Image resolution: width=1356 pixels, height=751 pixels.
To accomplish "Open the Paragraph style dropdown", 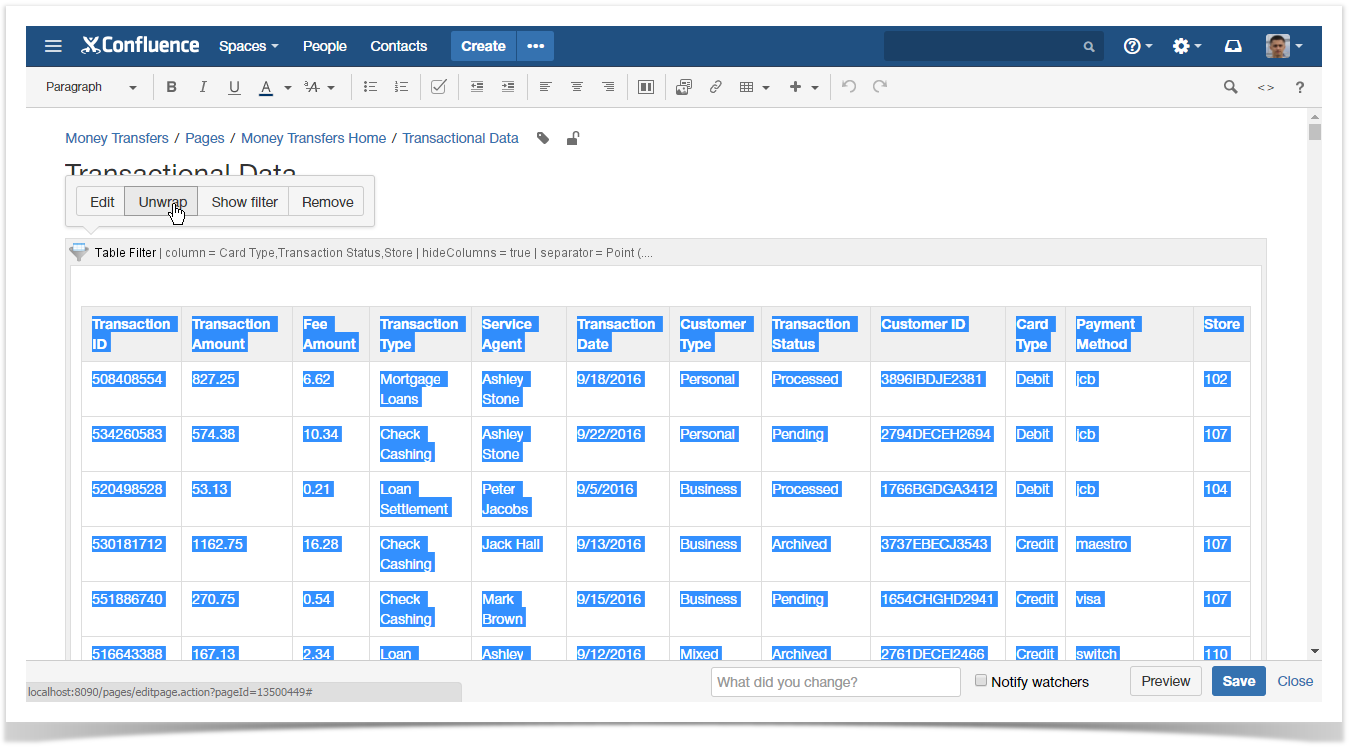I will (x=90, y=87).
